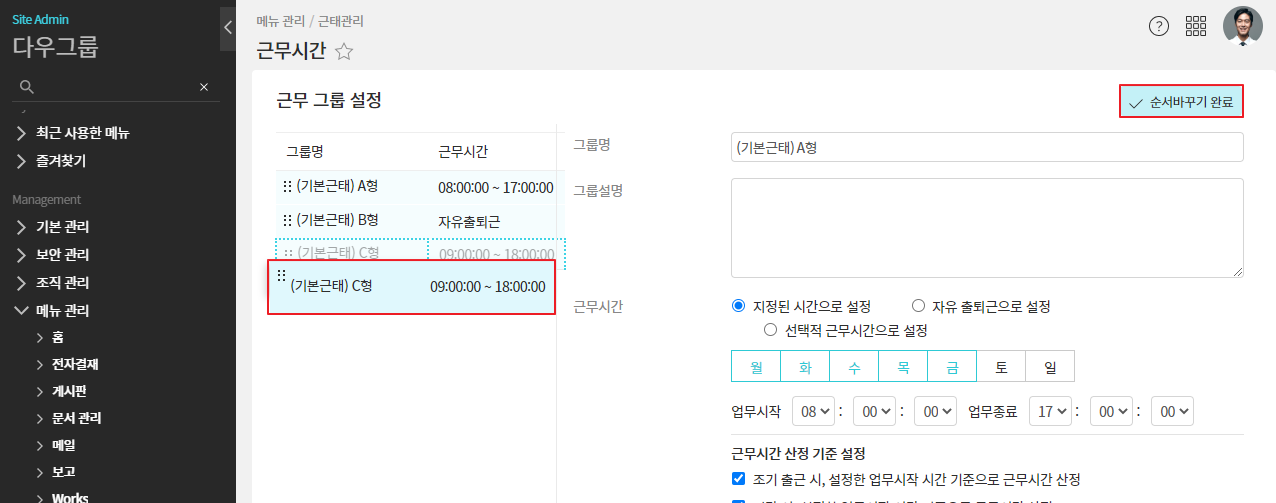Image resolution: width=1276 pixels, height=503 pixels.
Task: Open 게시판 submenu item
Action: pyautogui.click(x=69, y=392)
